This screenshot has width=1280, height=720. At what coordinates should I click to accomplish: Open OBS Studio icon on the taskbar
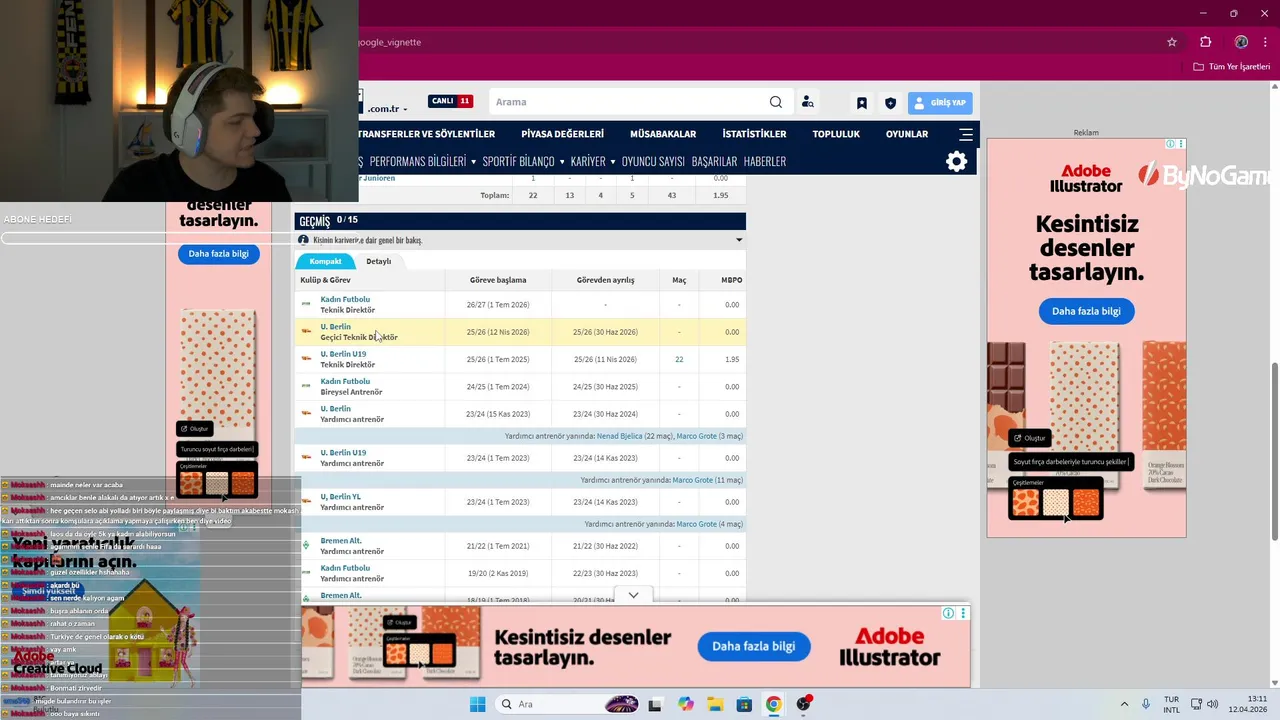[x=803, y=704]
